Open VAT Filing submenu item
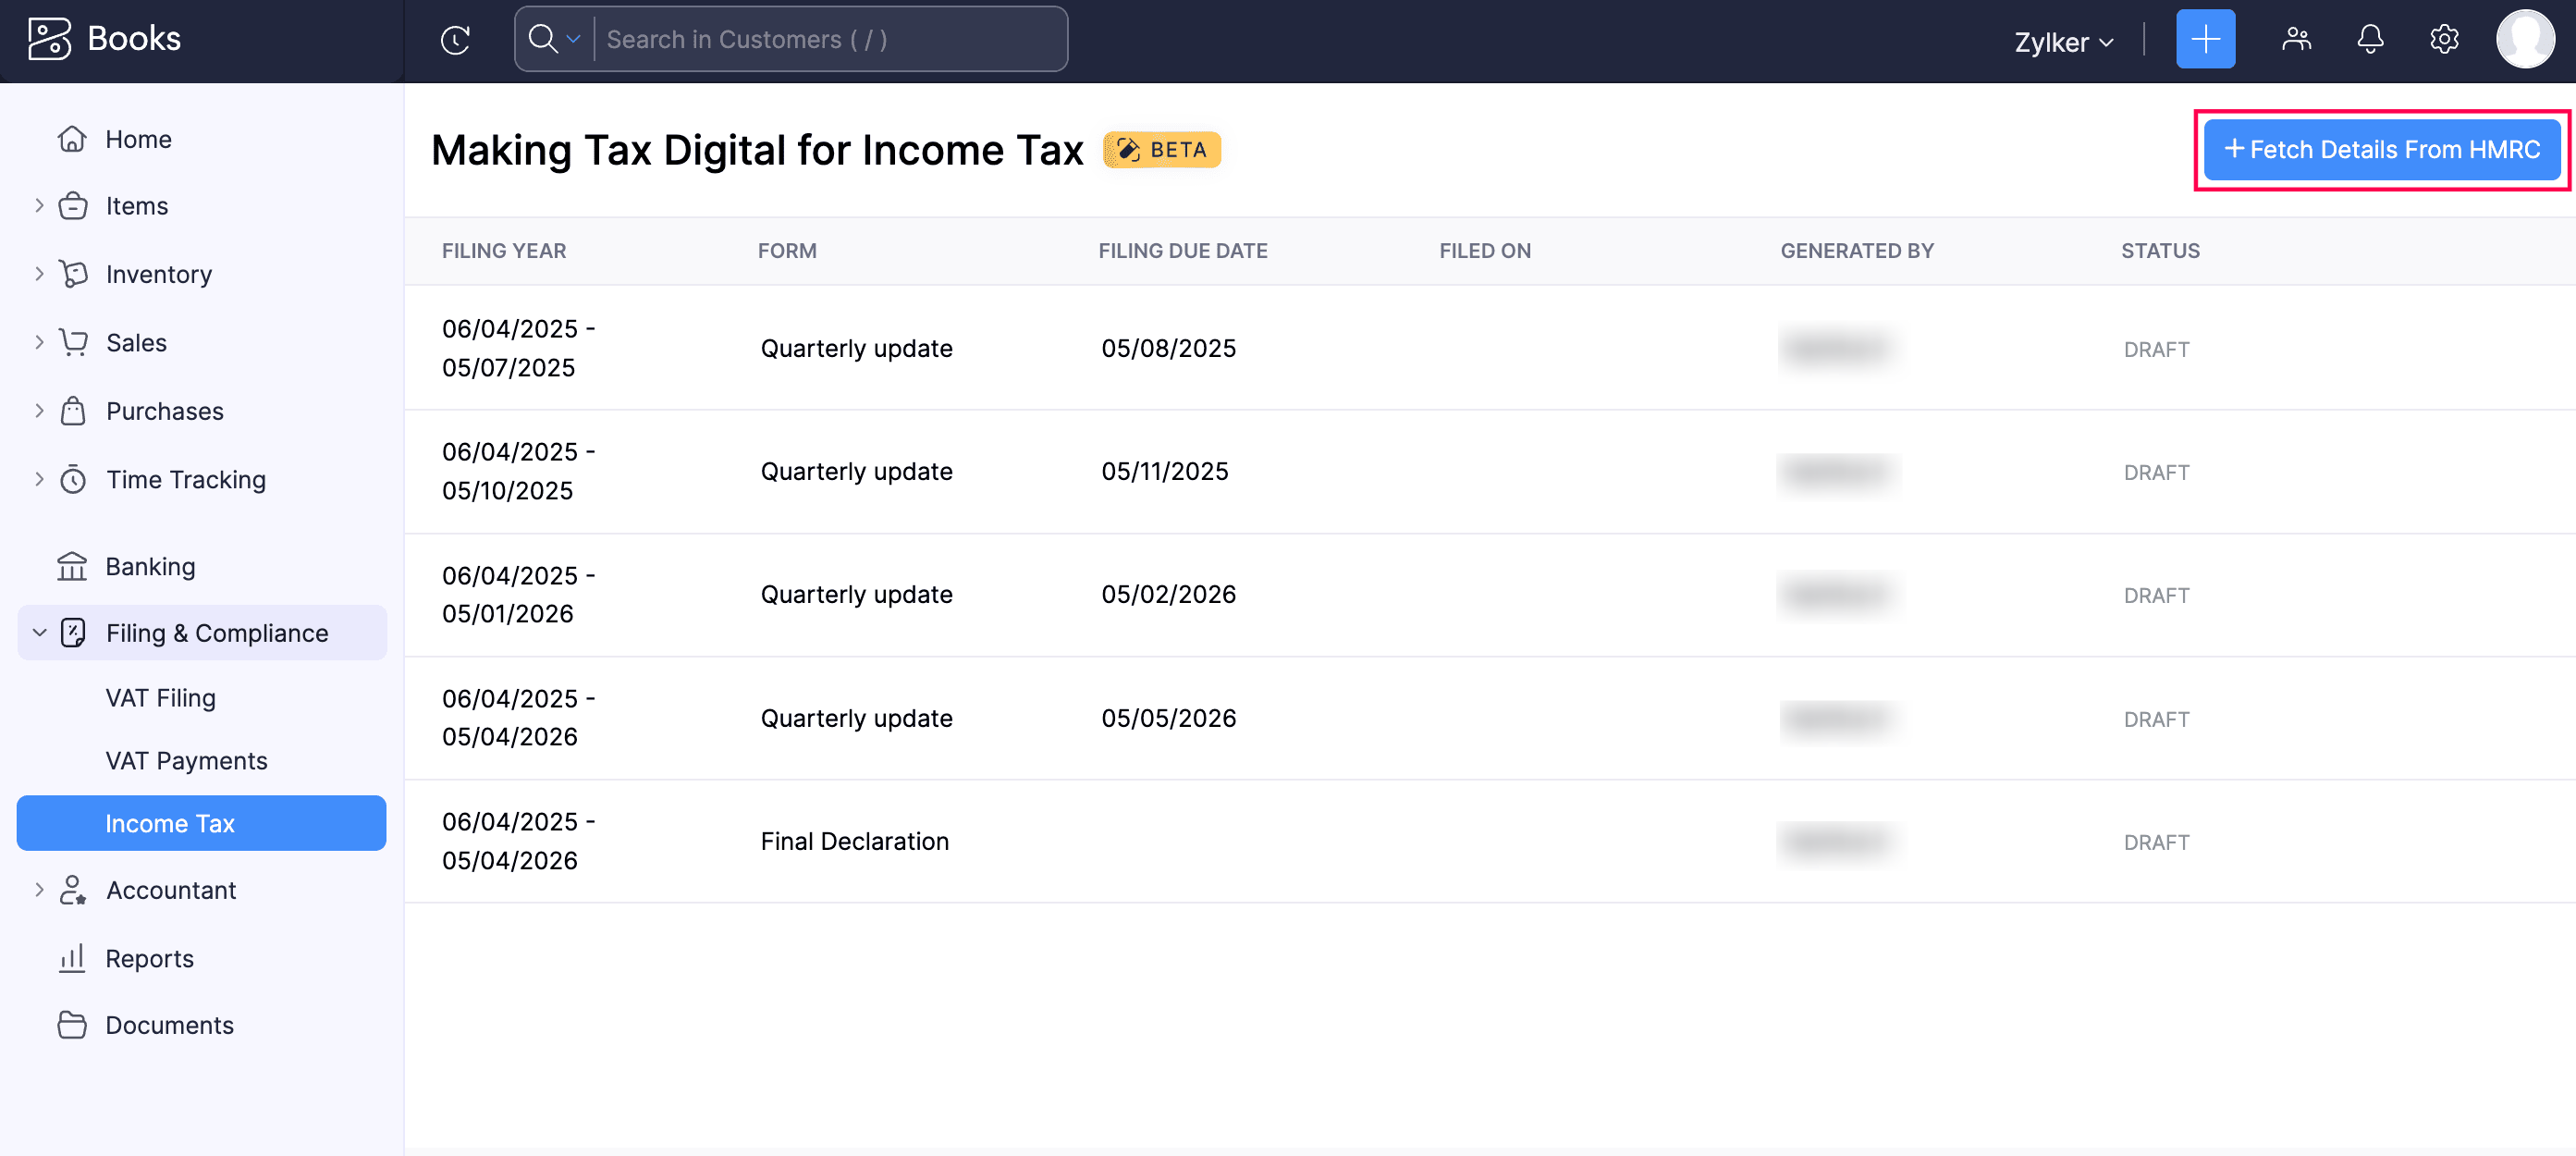Viewport: 2576px width, 1156px height. pos(160,698)
